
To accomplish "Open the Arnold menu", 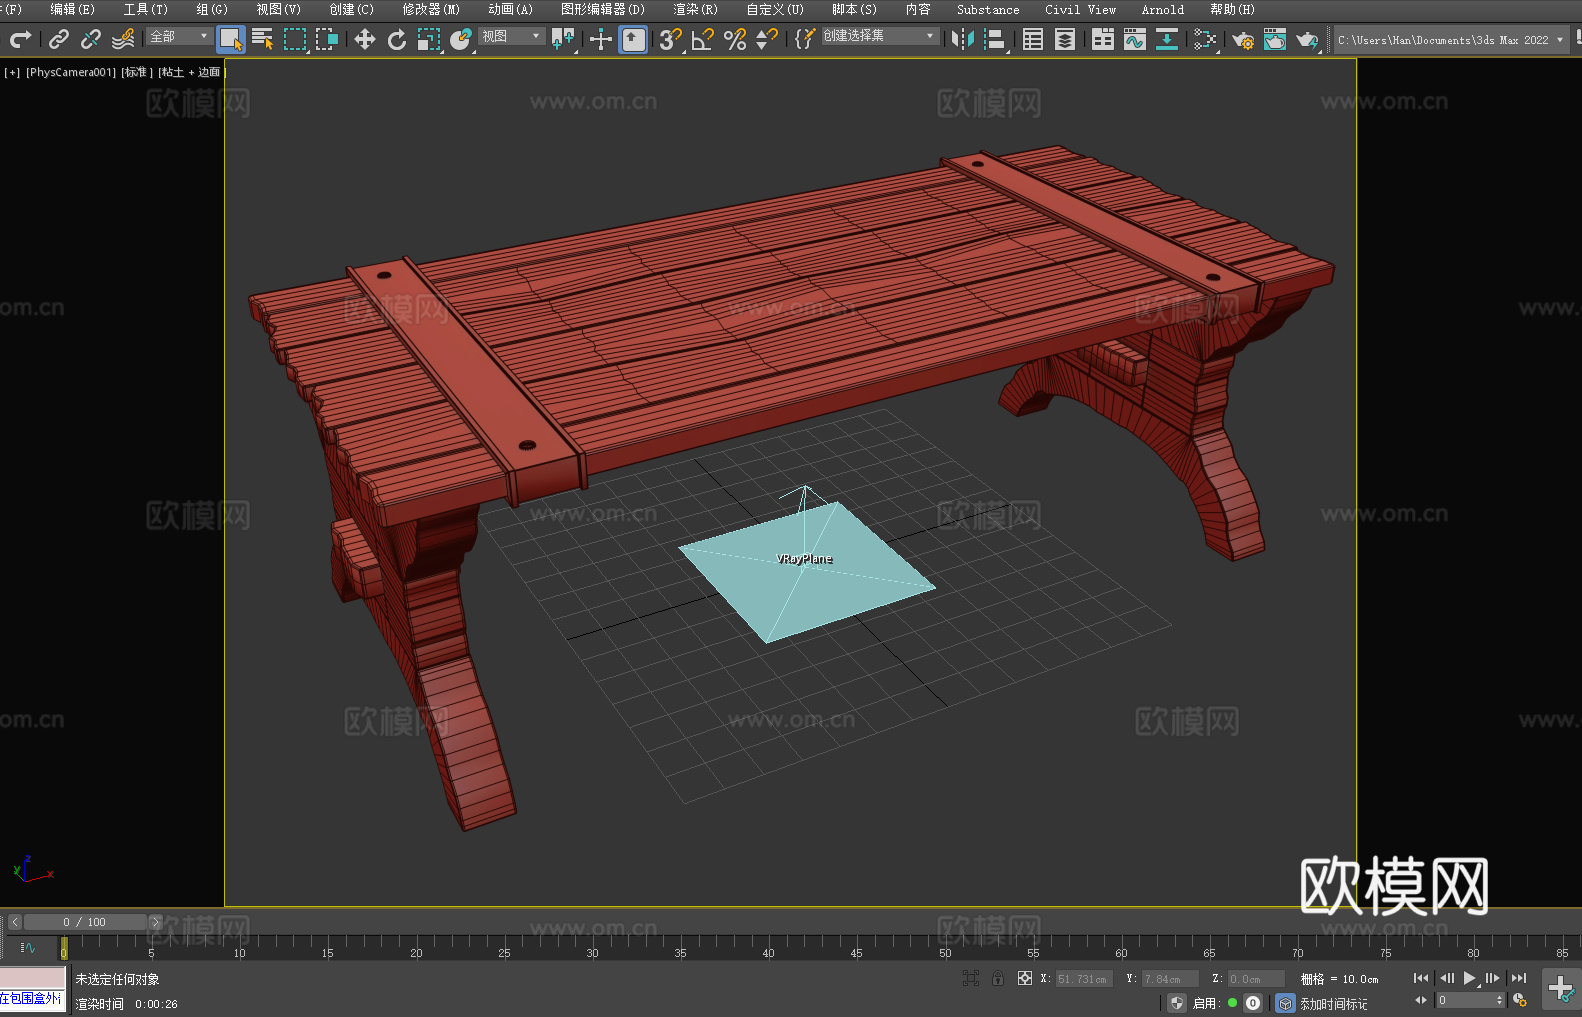I will click(x=1162, y=9).
